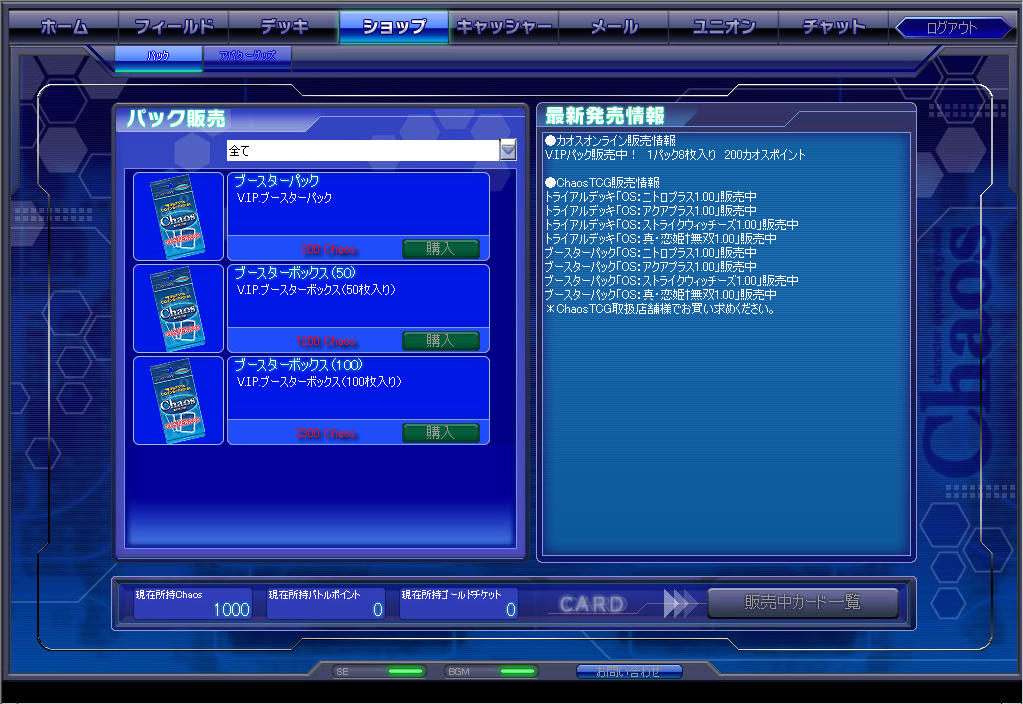
Task: Toggle the BGM music switch
Action: coord(517,671)
